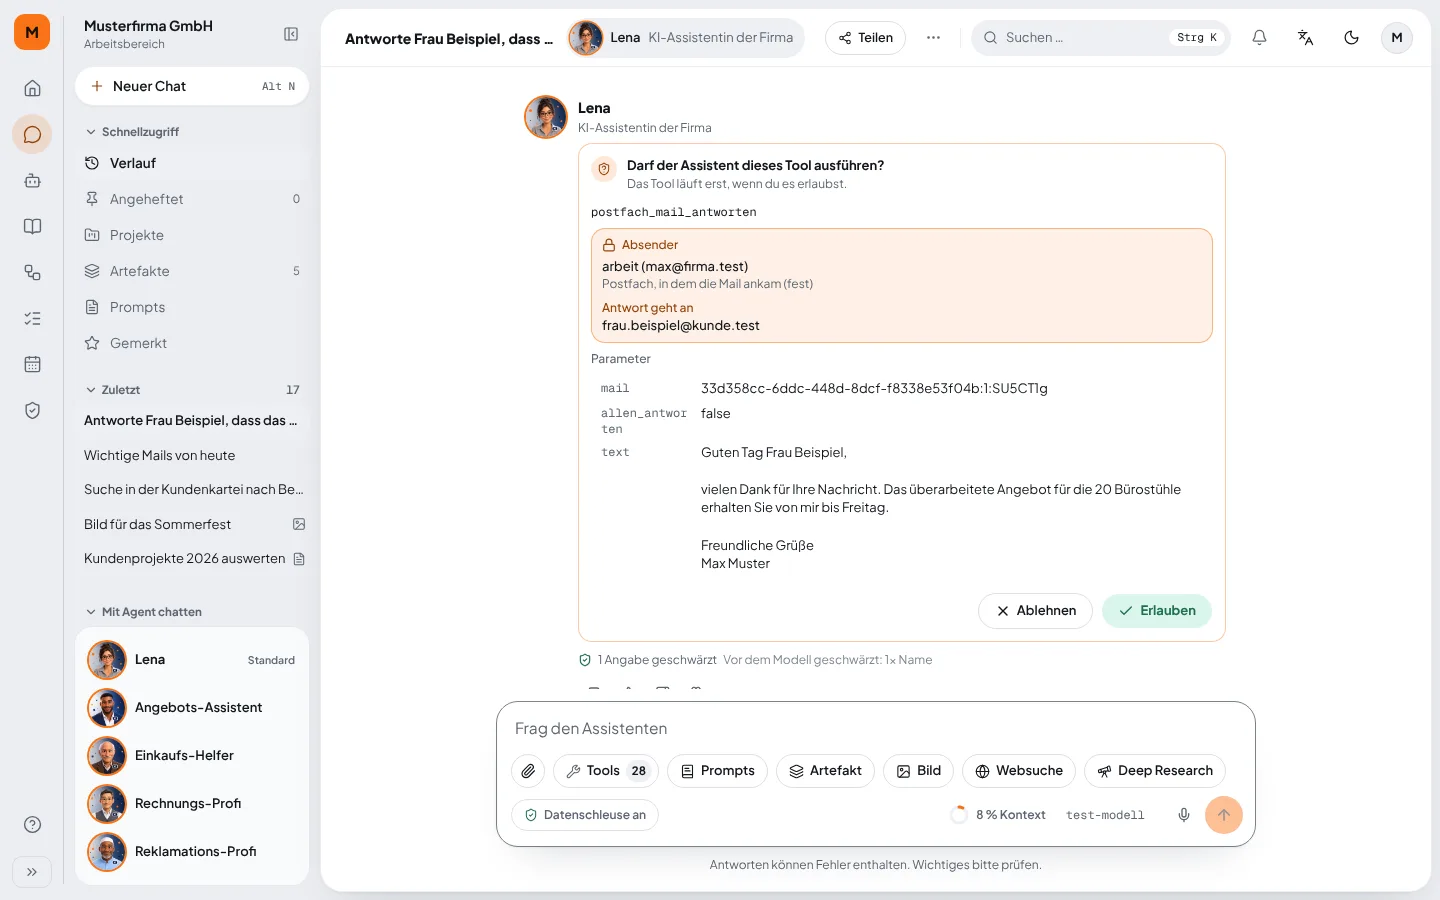Open Verlauf in the sidebar
The height and width of the screenshot is (900, 1440).
(x=192, y=163)
